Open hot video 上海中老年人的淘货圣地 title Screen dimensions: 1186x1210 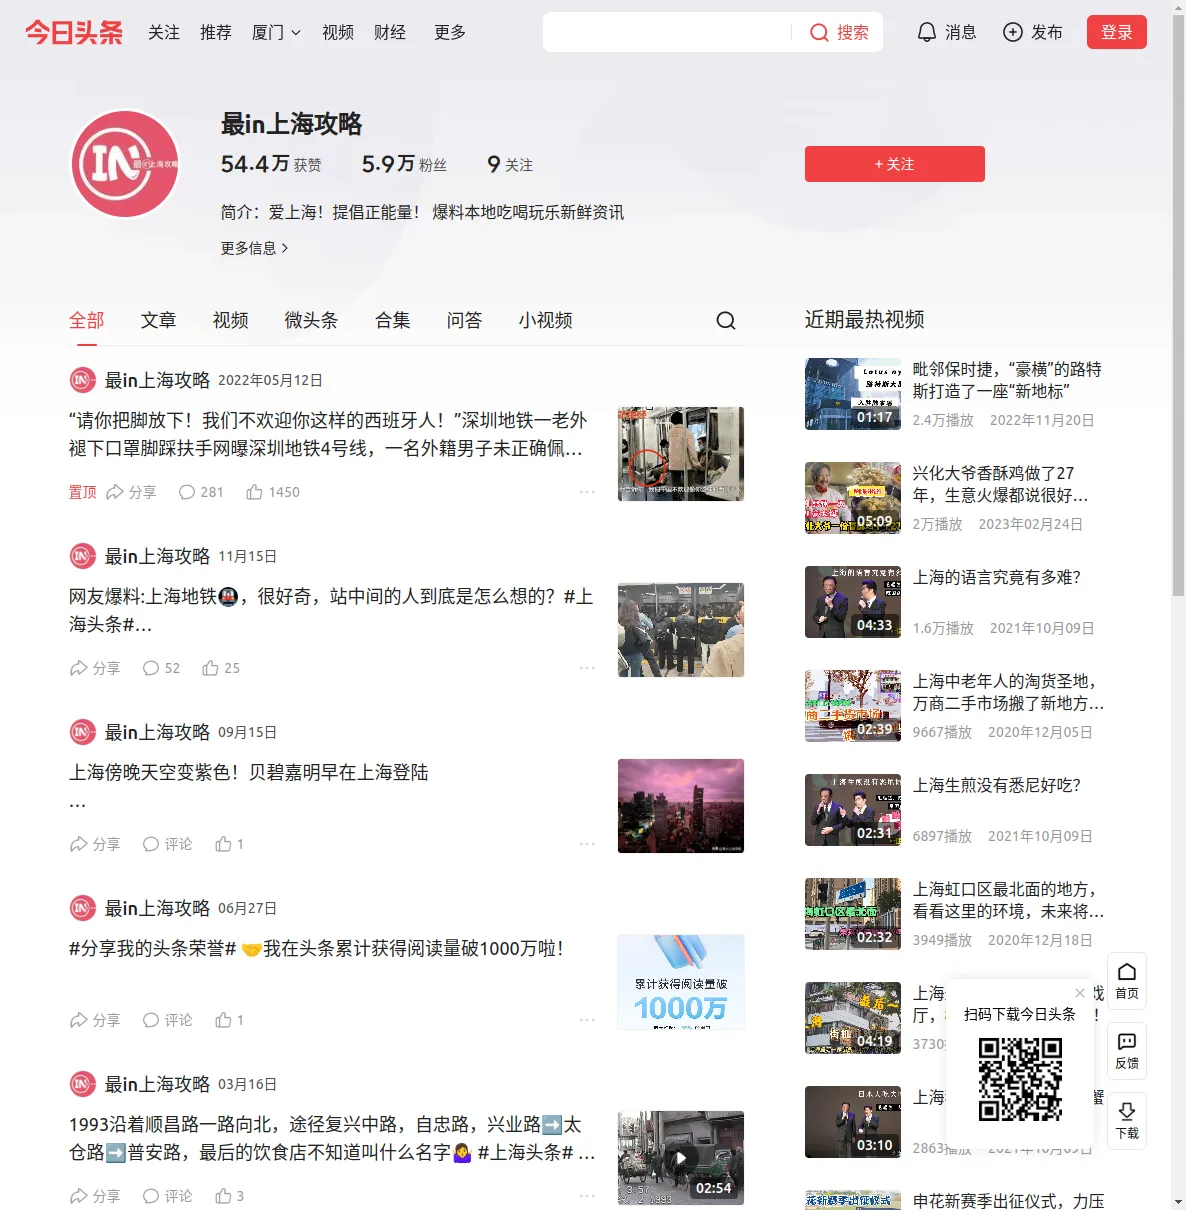(x=1008, y=692)
